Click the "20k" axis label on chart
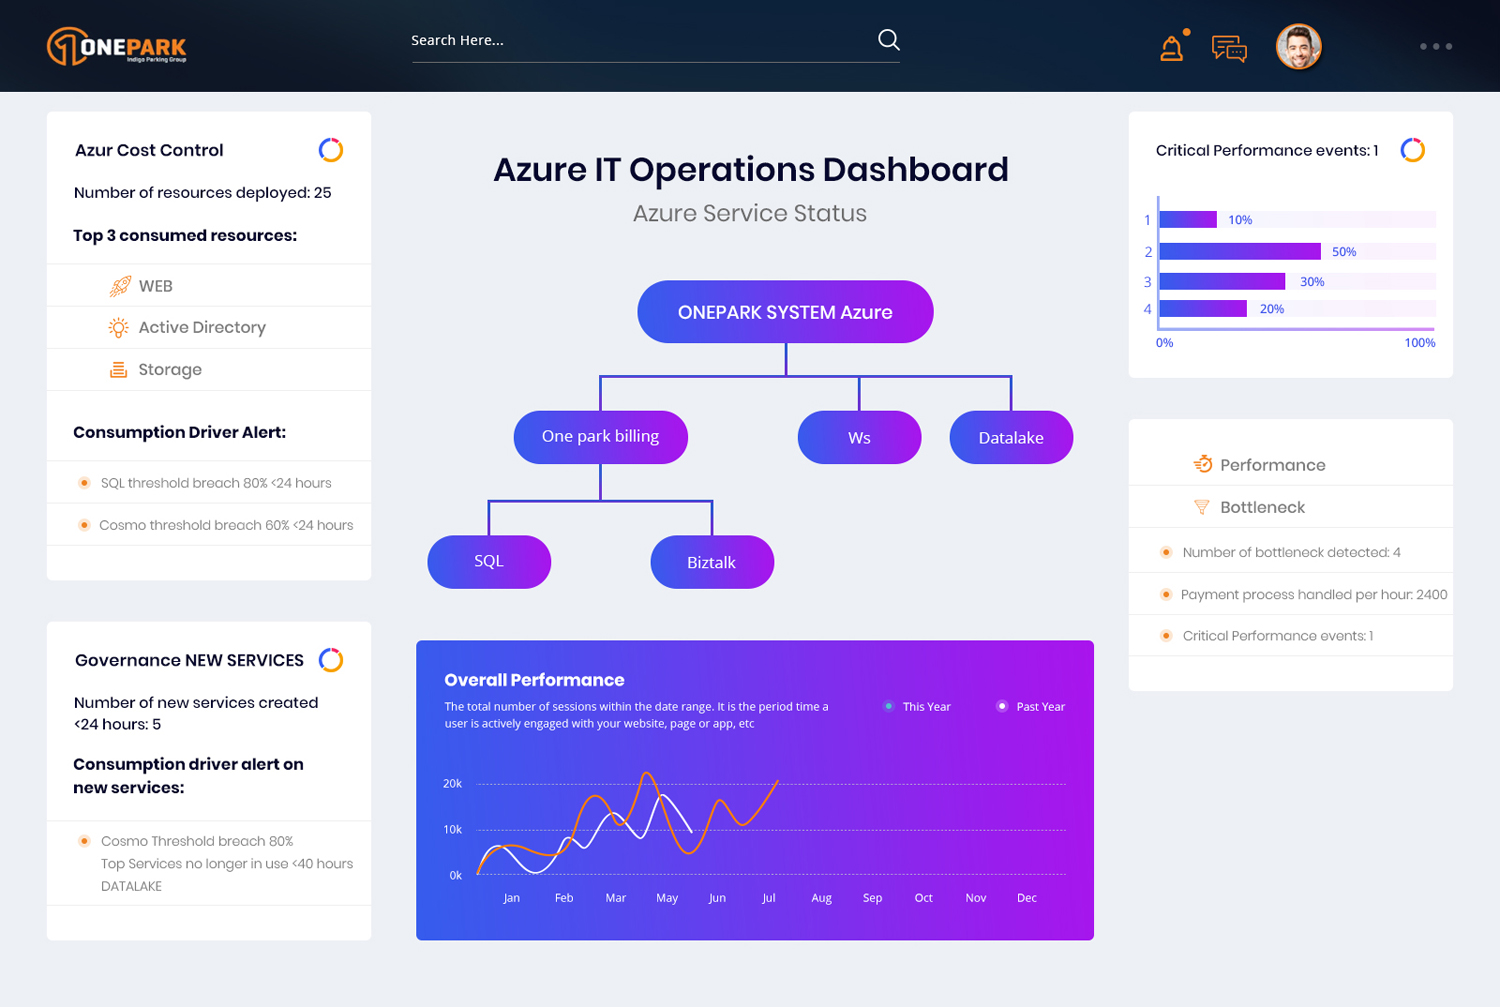Image resolution: width=1500 pixels, height=1007 pixels. 452,784
